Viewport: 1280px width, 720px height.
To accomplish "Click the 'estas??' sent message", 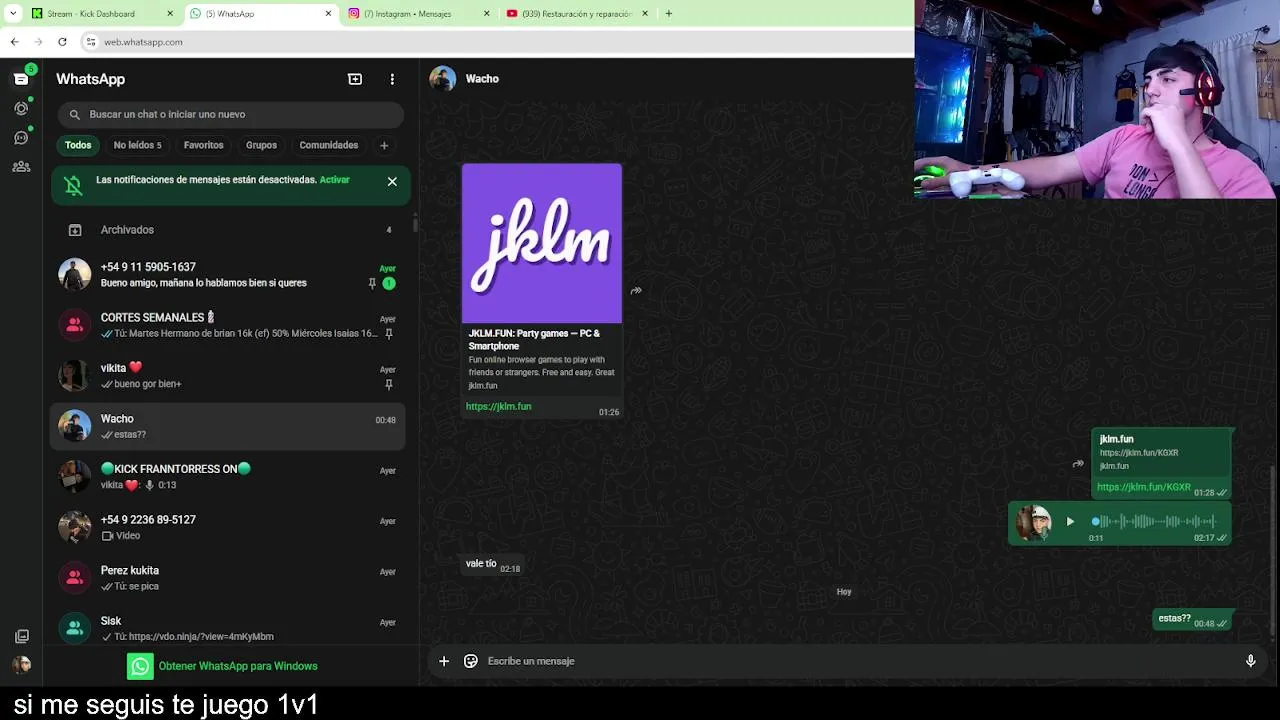I will click(x=1192, y=620).
